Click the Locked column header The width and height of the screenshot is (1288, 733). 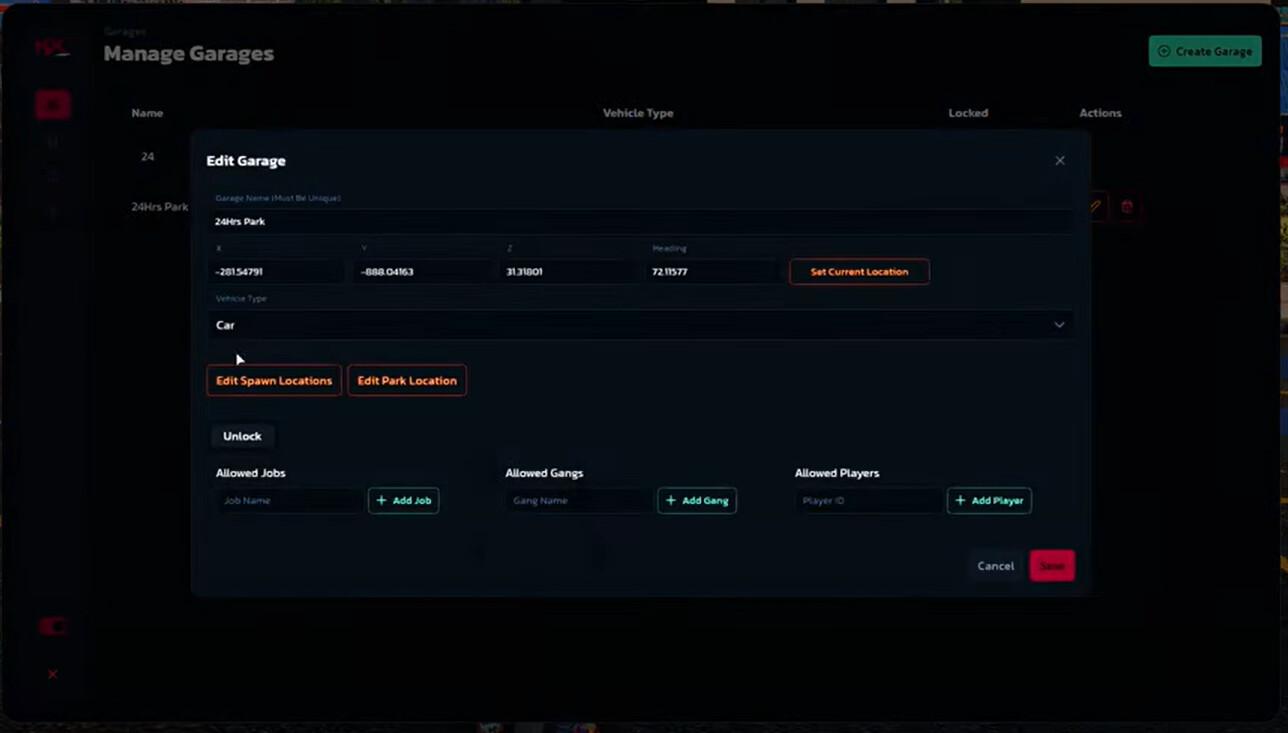[968, 113]
